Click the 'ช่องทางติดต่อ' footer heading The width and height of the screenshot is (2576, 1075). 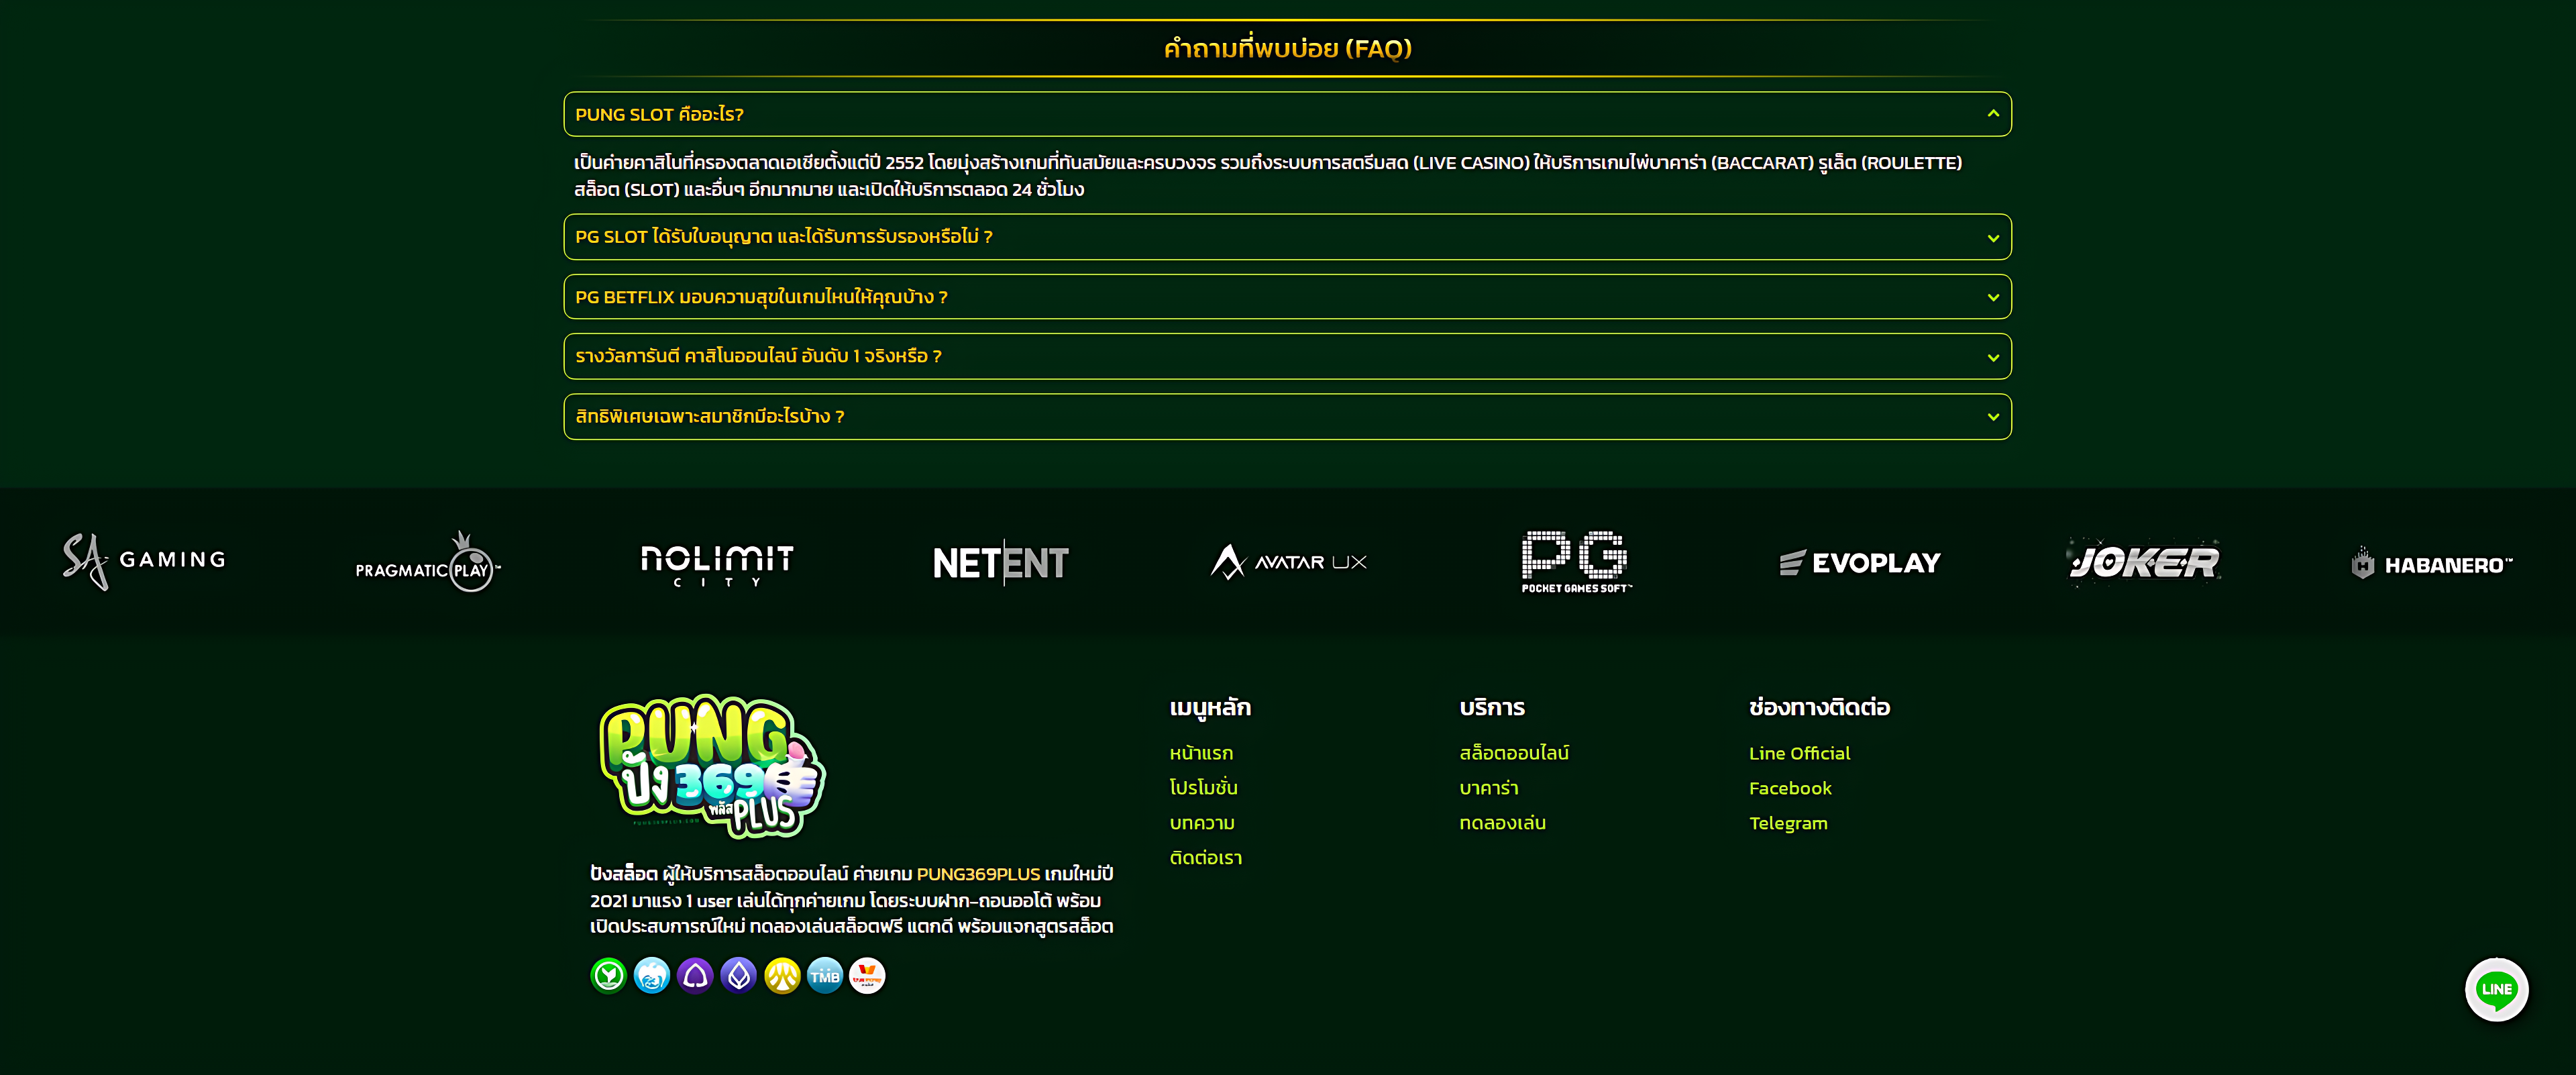pyautogui.click(x=1819, y=707)
